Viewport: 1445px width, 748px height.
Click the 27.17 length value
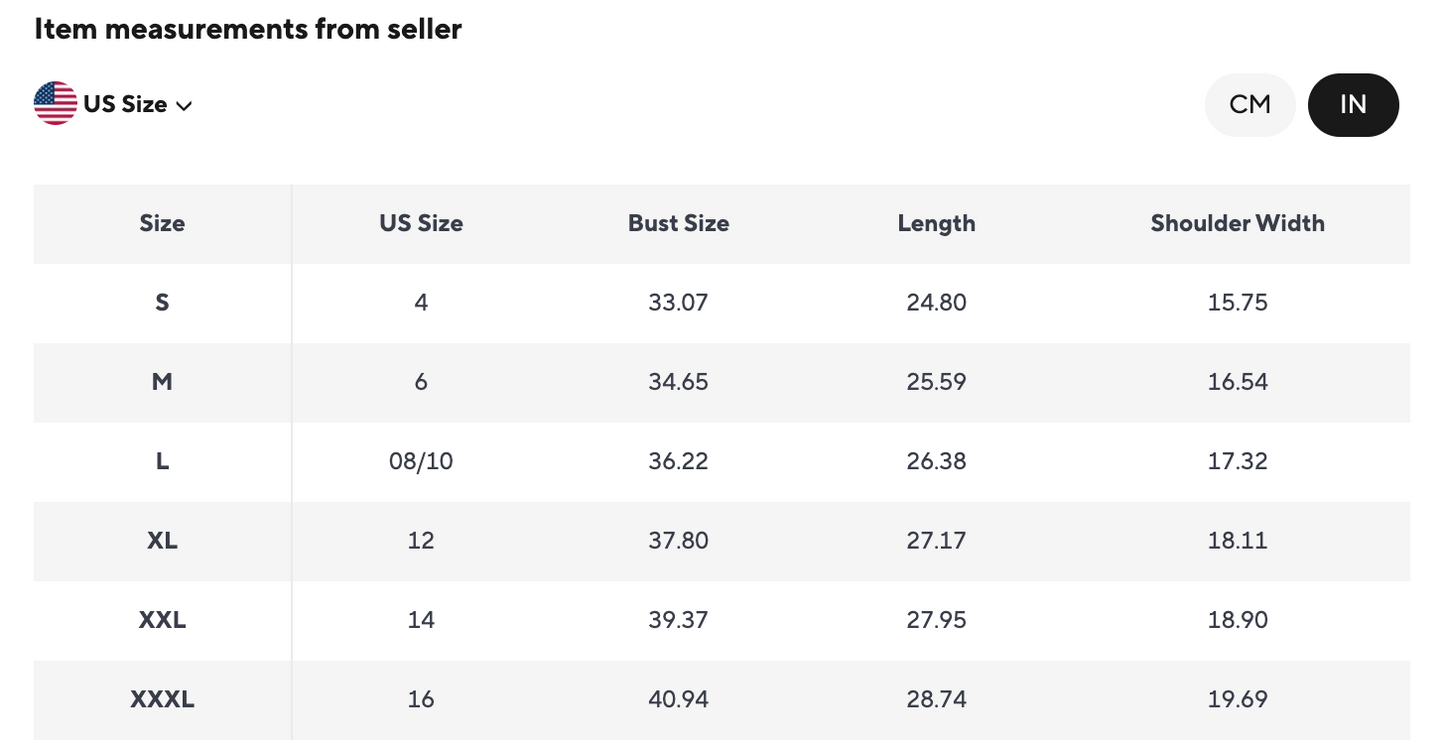tap(936, 540)
